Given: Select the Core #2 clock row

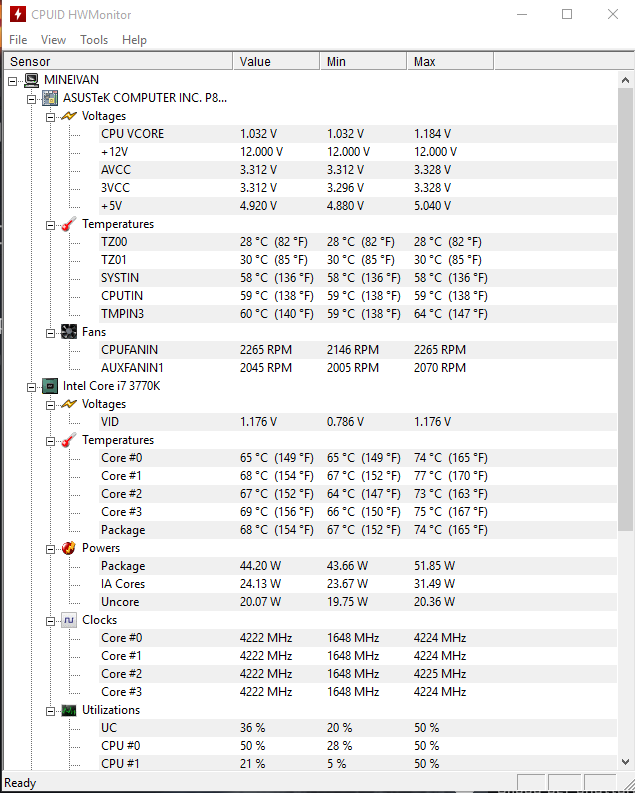Looking at the screenshot, I should (358, 674).
